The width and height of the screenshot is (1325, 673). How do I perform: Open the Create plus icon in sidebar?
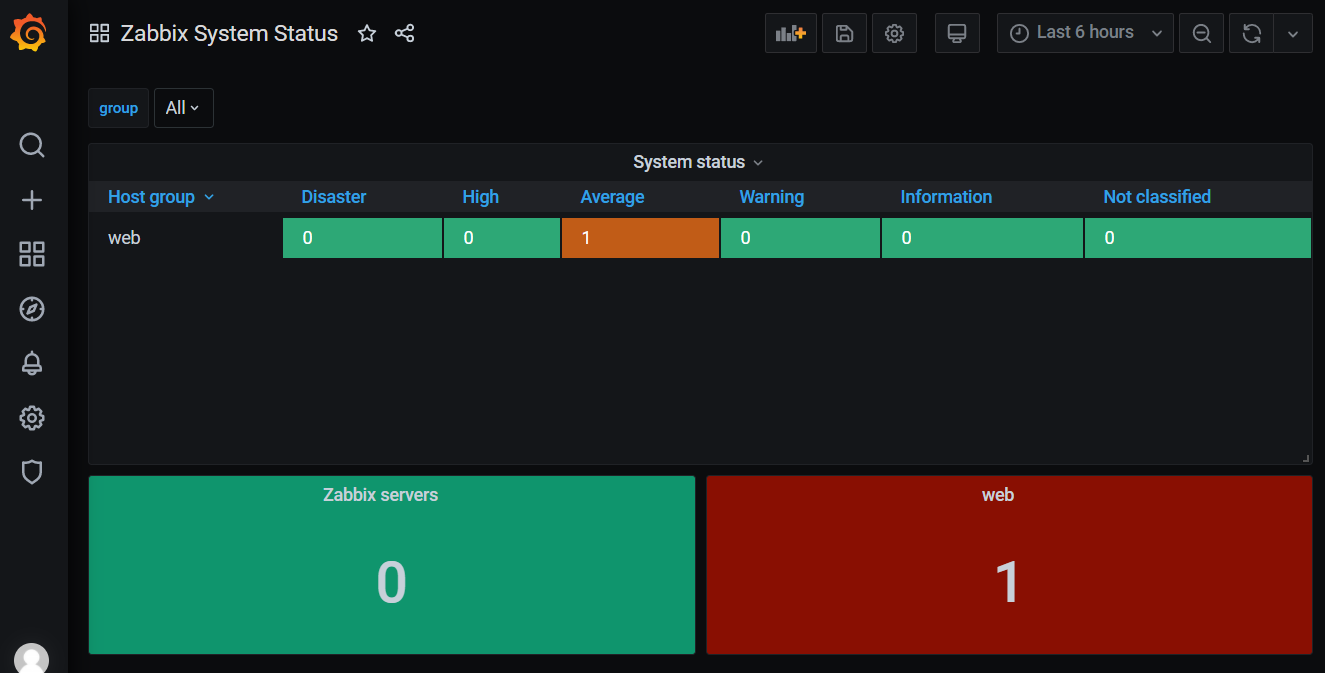(x=32, y=200)
